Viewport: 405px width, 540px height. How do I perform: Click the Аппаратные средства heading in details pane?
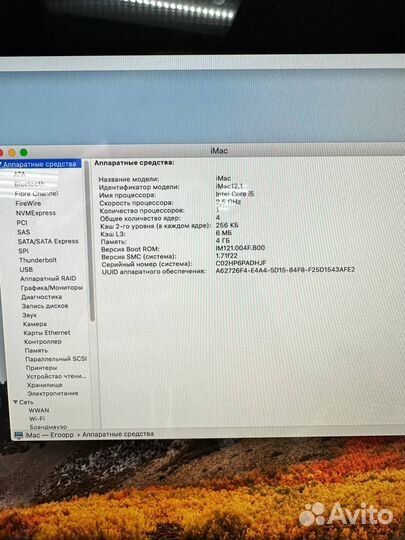pyautogui.click(x=134, y=163)
